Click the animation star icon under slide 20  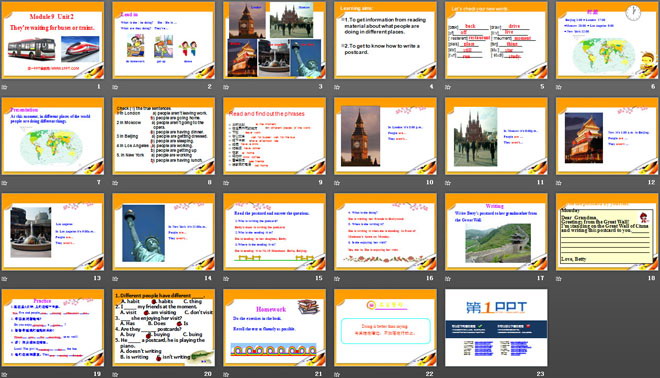(x=115, y=374)
